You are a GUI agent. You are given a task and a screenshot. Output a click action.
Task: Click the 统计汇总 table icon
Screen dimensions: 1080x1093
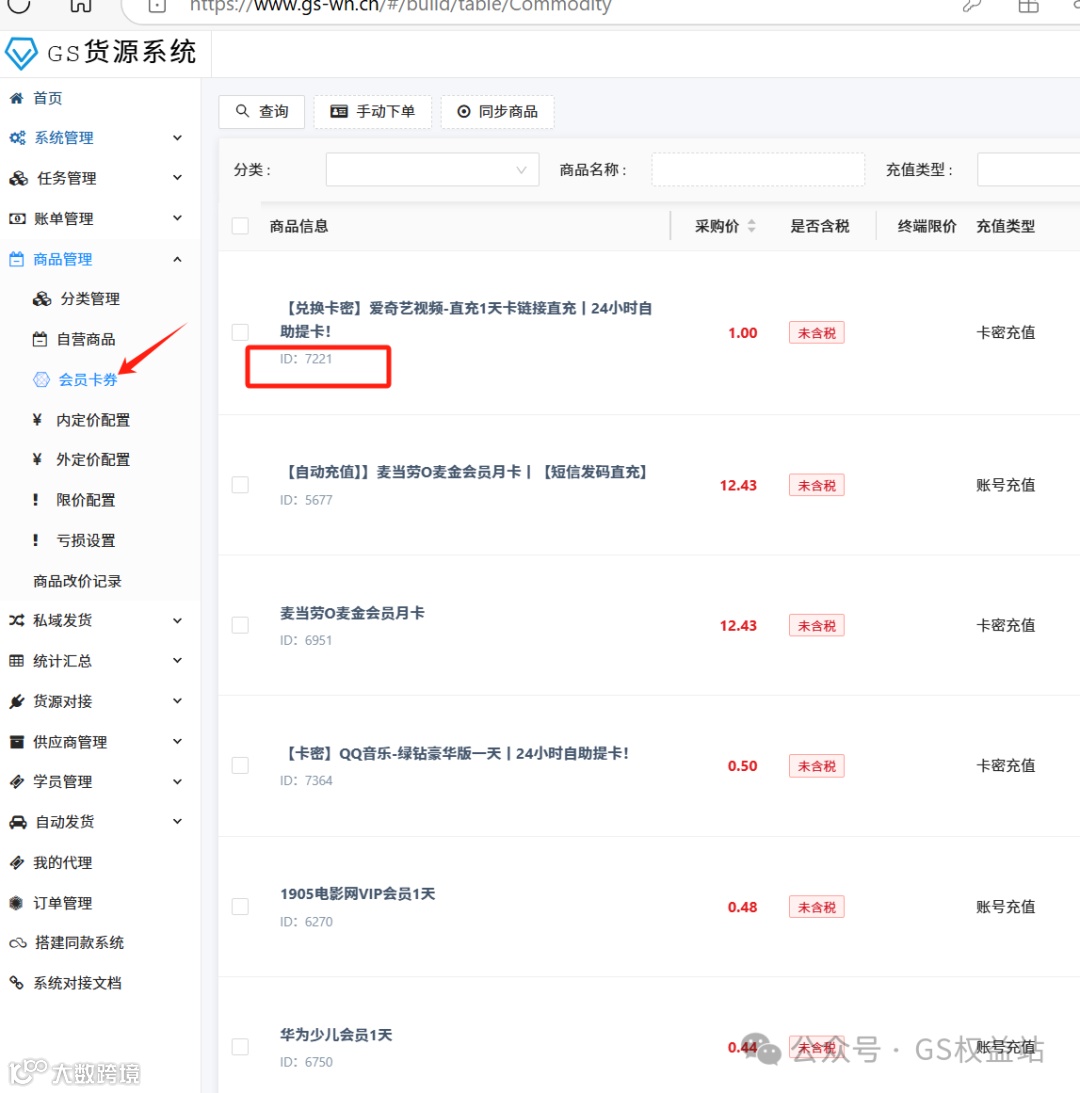coord(17,661)
